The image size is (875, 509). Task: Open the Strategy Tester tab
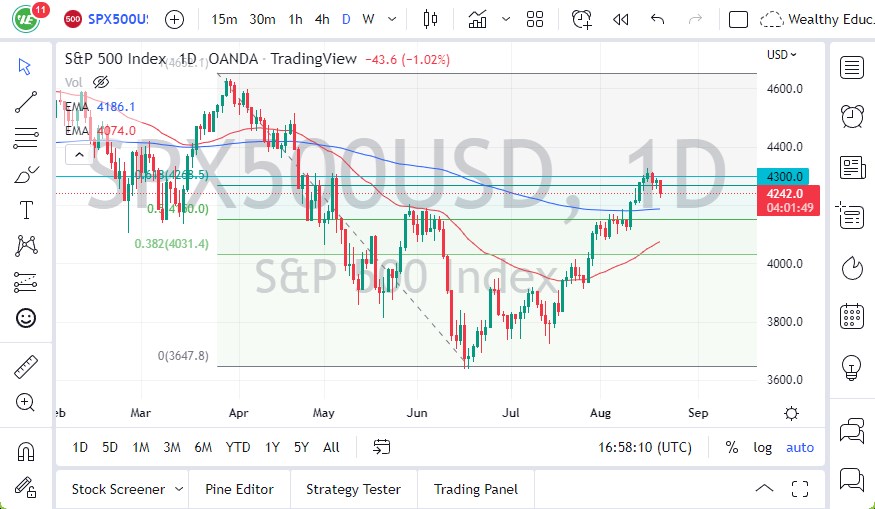[353, 489]
